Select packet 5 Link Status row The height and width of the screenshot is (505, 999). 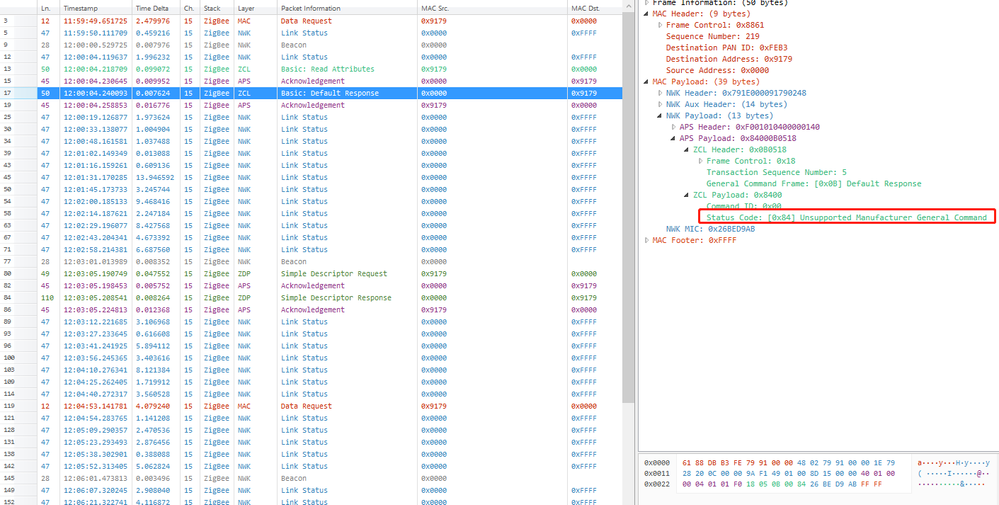coord(311,33)
